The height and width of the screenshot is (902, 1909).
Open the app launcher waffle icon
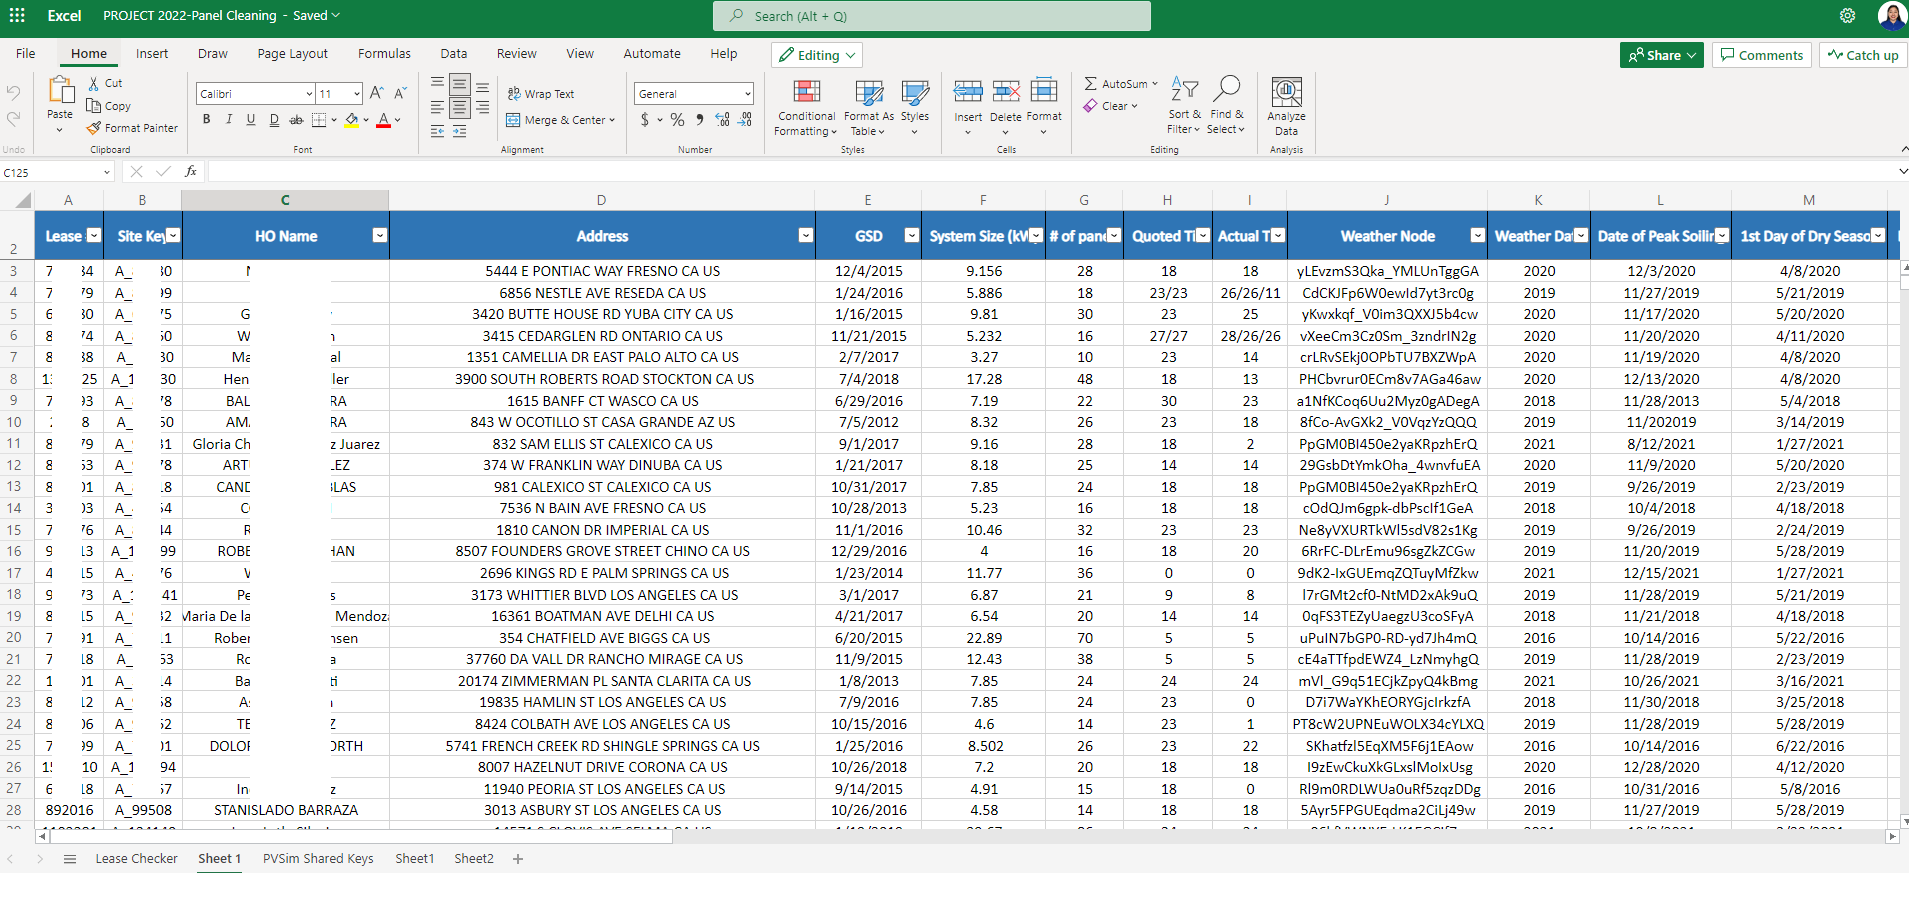[17, 16]
